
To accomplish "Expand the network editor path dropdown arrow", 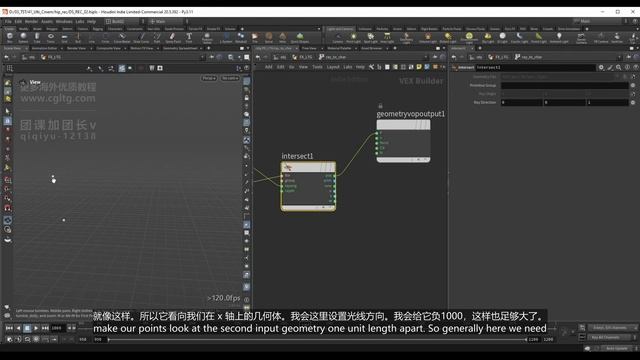I will click(x=426, y=57).
